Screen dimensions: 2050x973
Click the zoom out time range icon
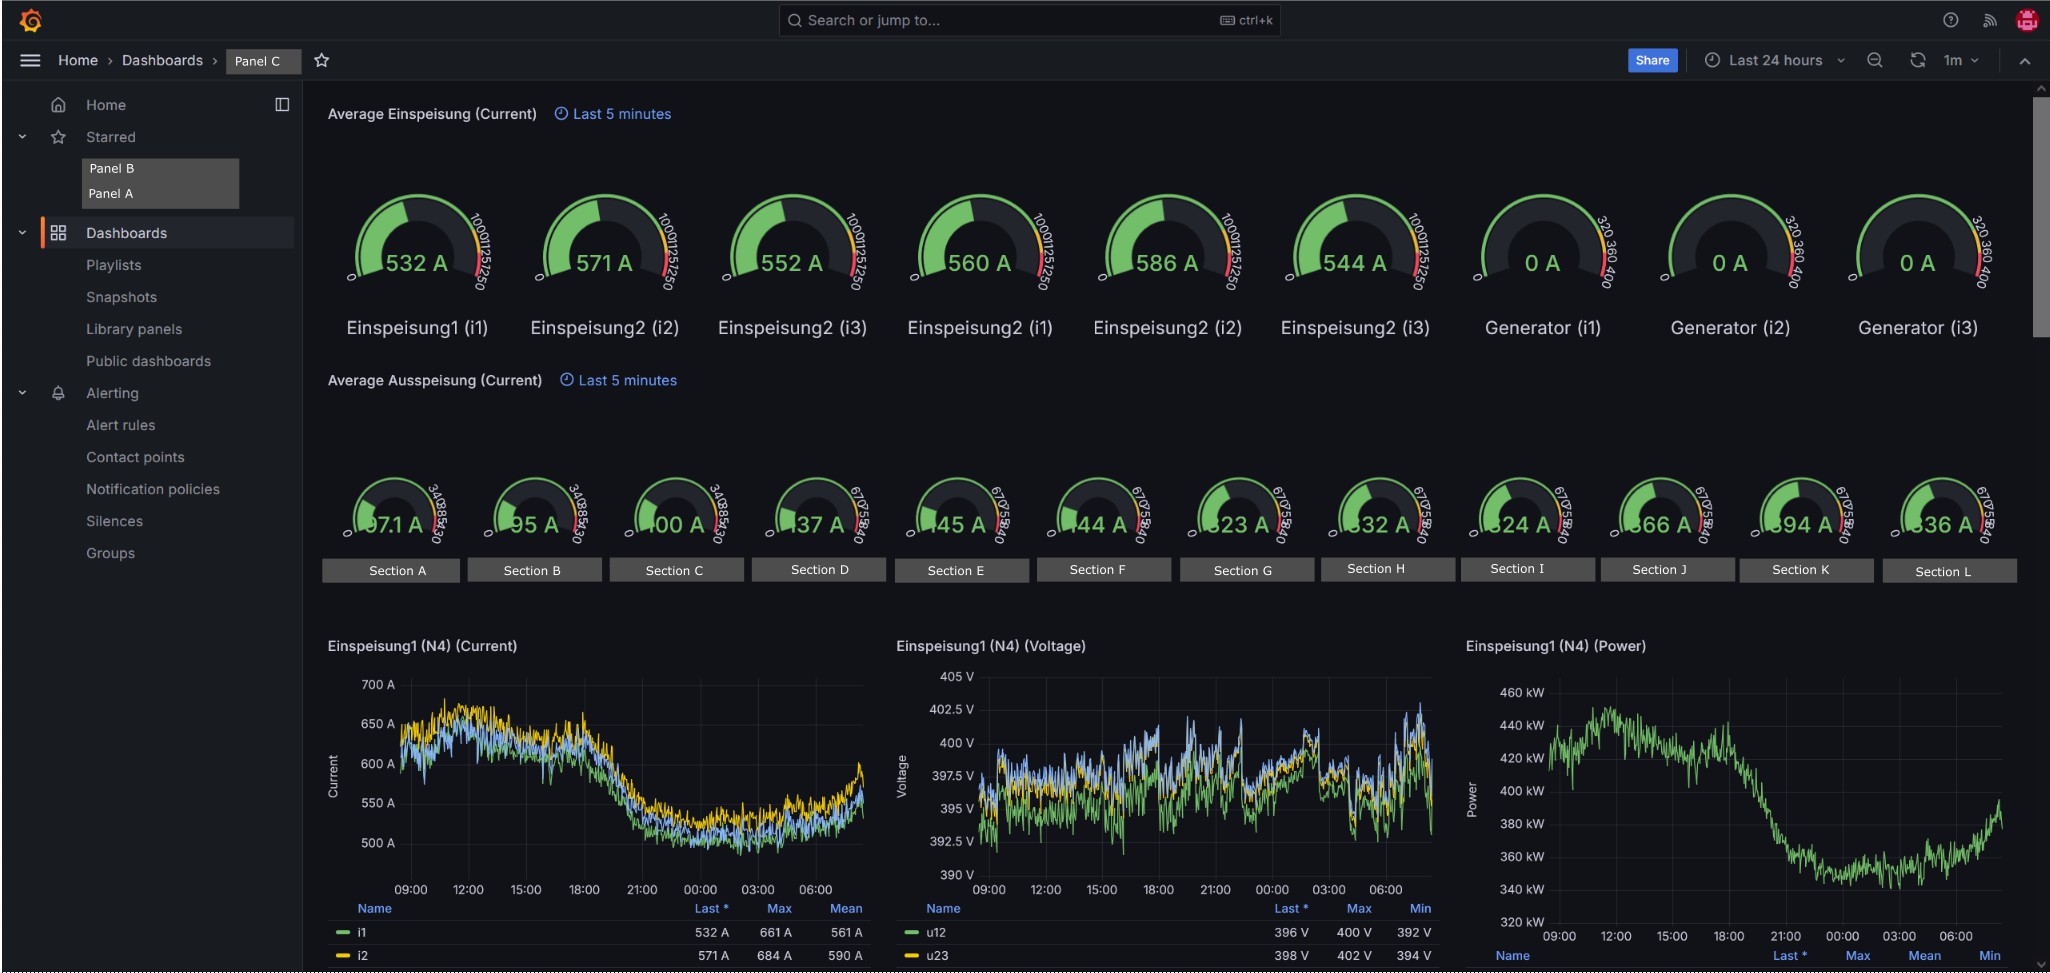pyautogui.click(x=1875, y=60)
